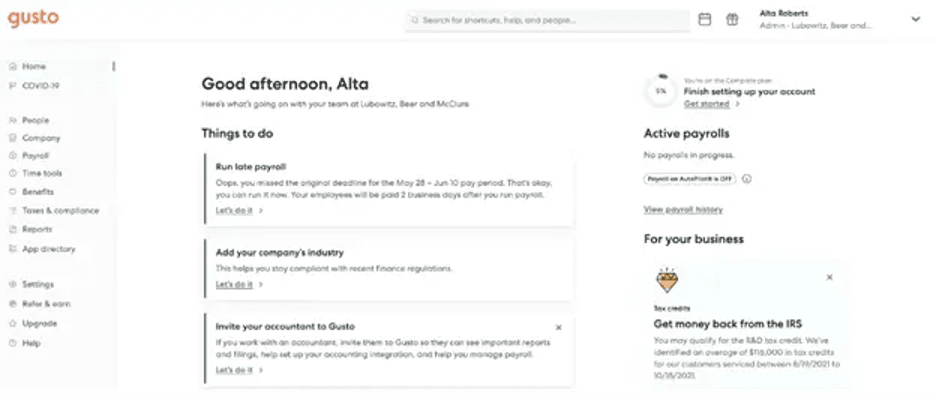Open Home in the sidebar
Screen dimensions: 936x394
[x=34, y=66]
